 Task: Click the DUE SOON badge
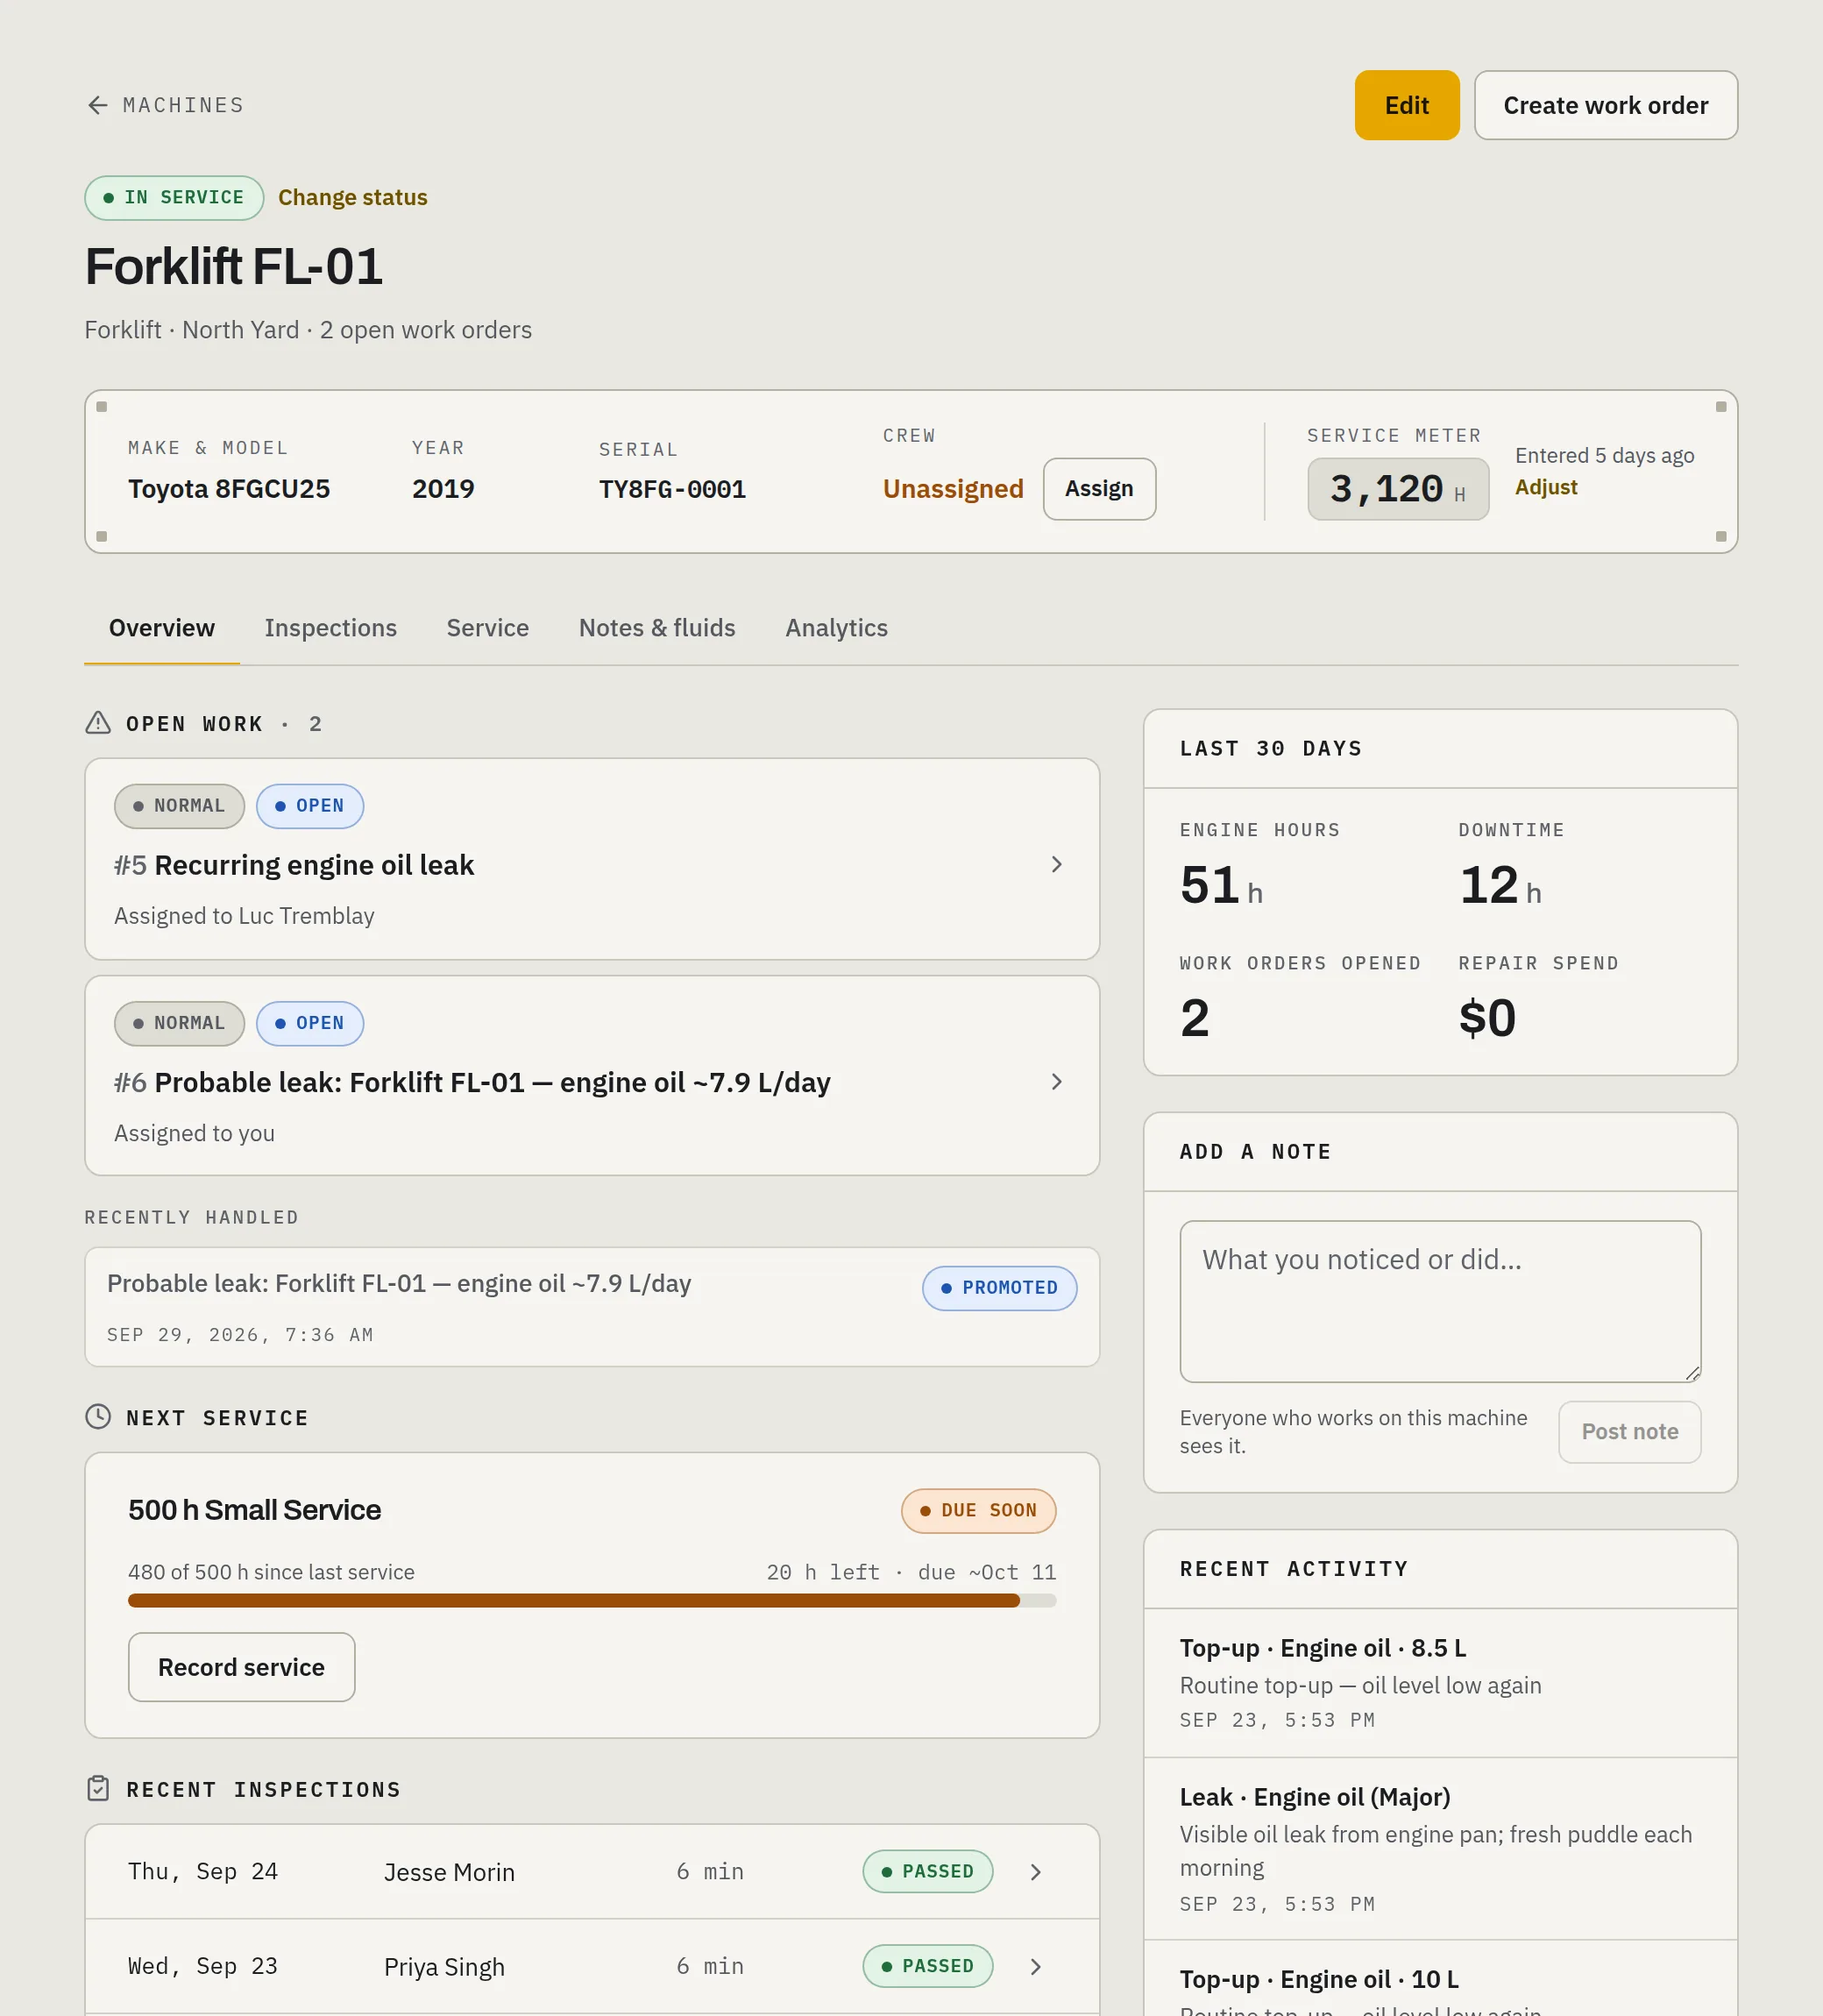[978, 1511]
